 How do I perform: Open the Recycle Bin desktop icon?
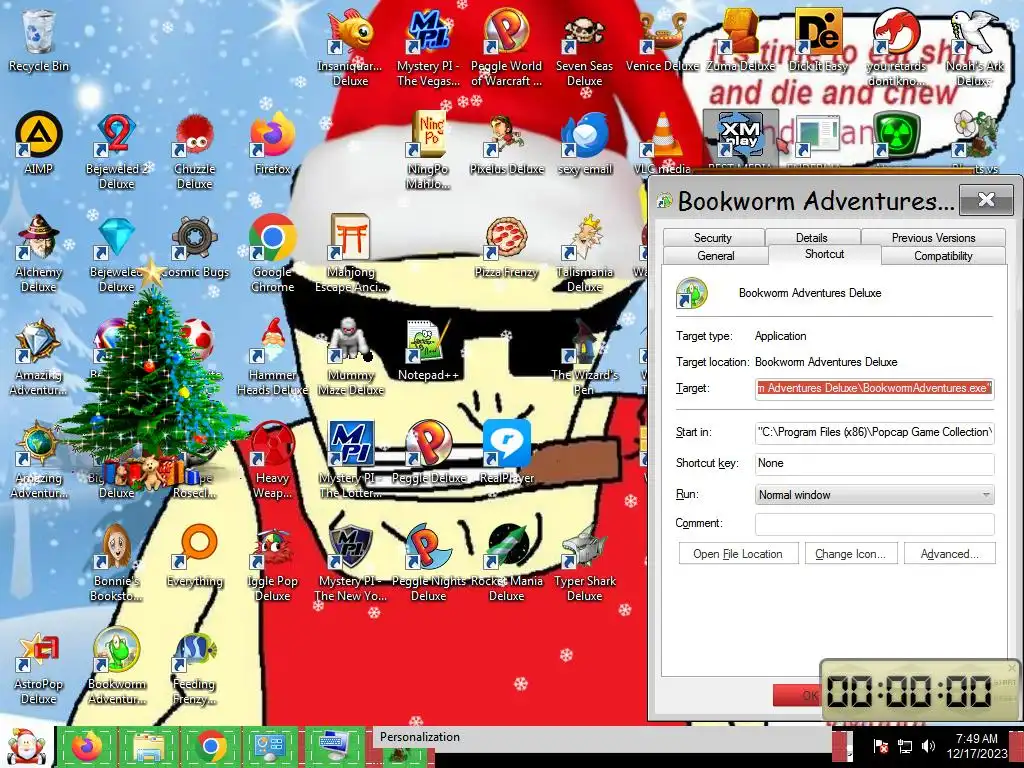click(39, 40)
